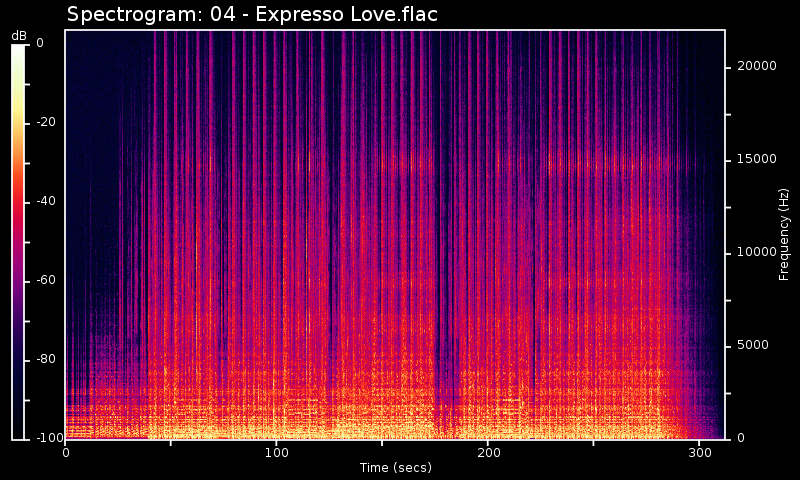Select the -80 dB scale label
The image size is (800, 480).
pyautogui.click(x=47, y=359)
